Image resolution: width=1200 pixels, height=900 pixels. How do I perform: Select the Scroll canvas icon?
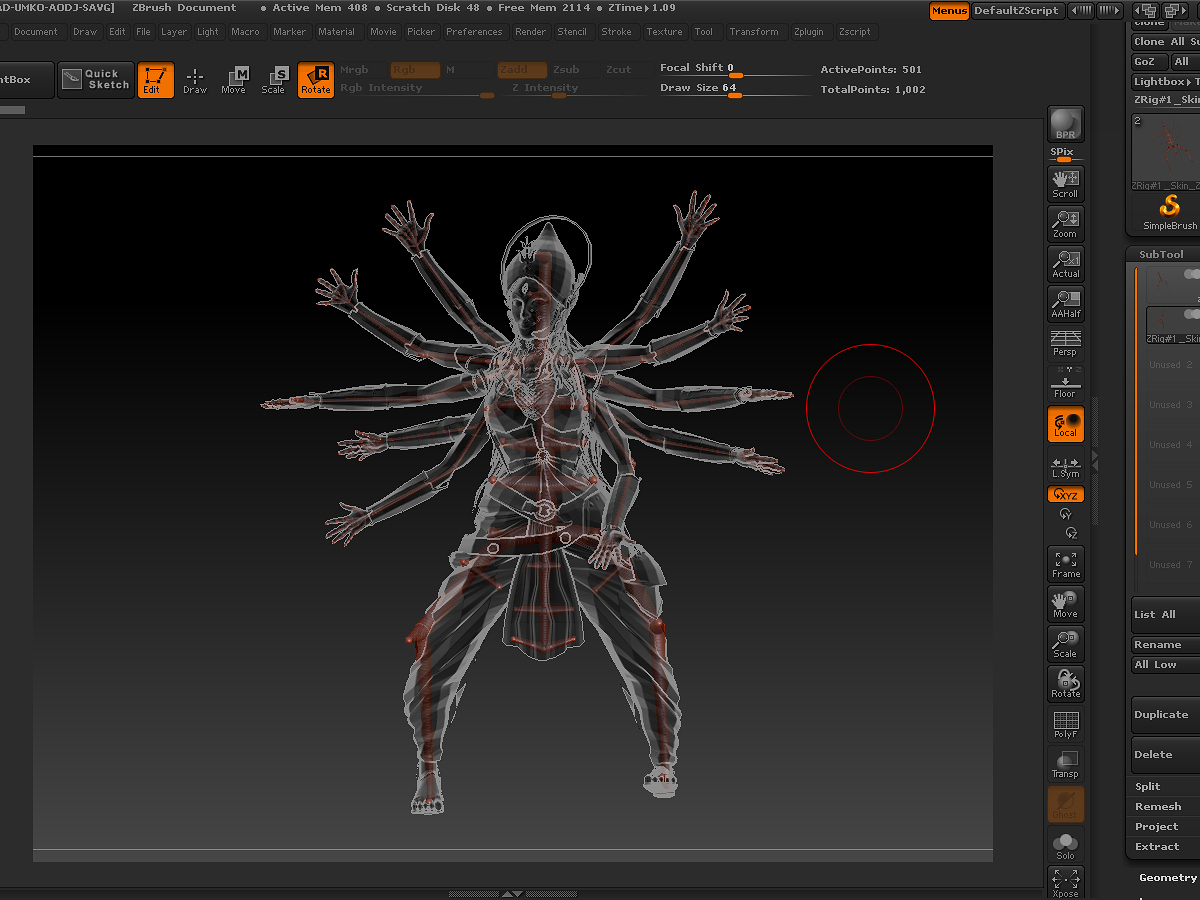(x=1065, y=184)
